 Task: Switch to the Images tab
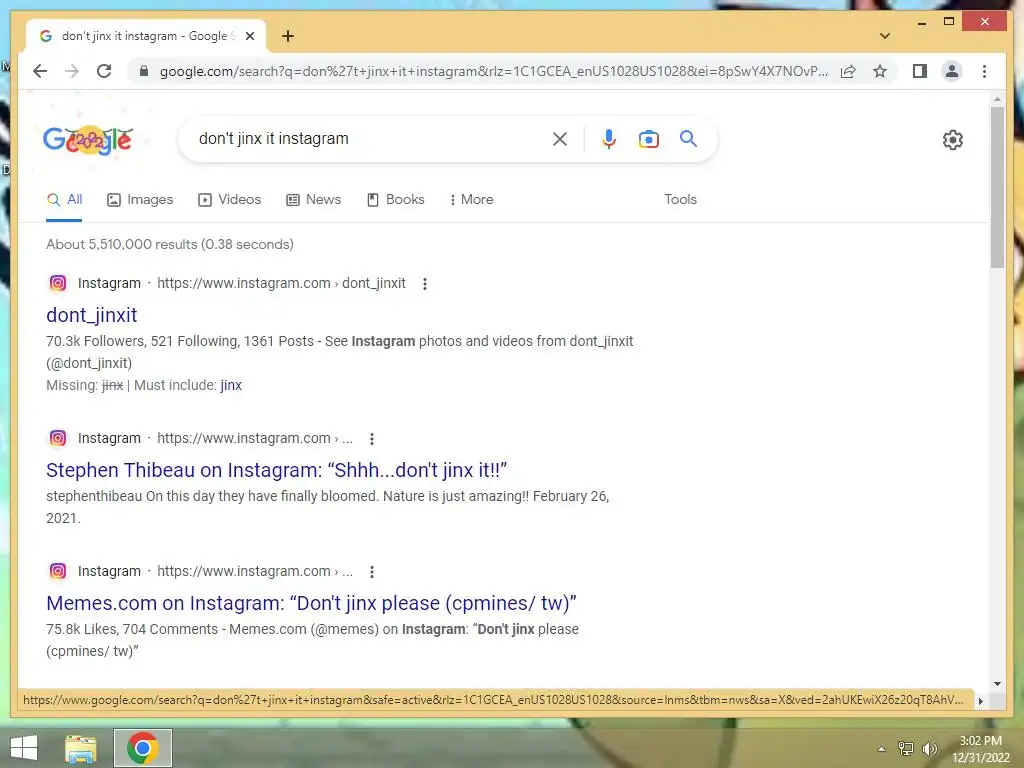(140, 199)
